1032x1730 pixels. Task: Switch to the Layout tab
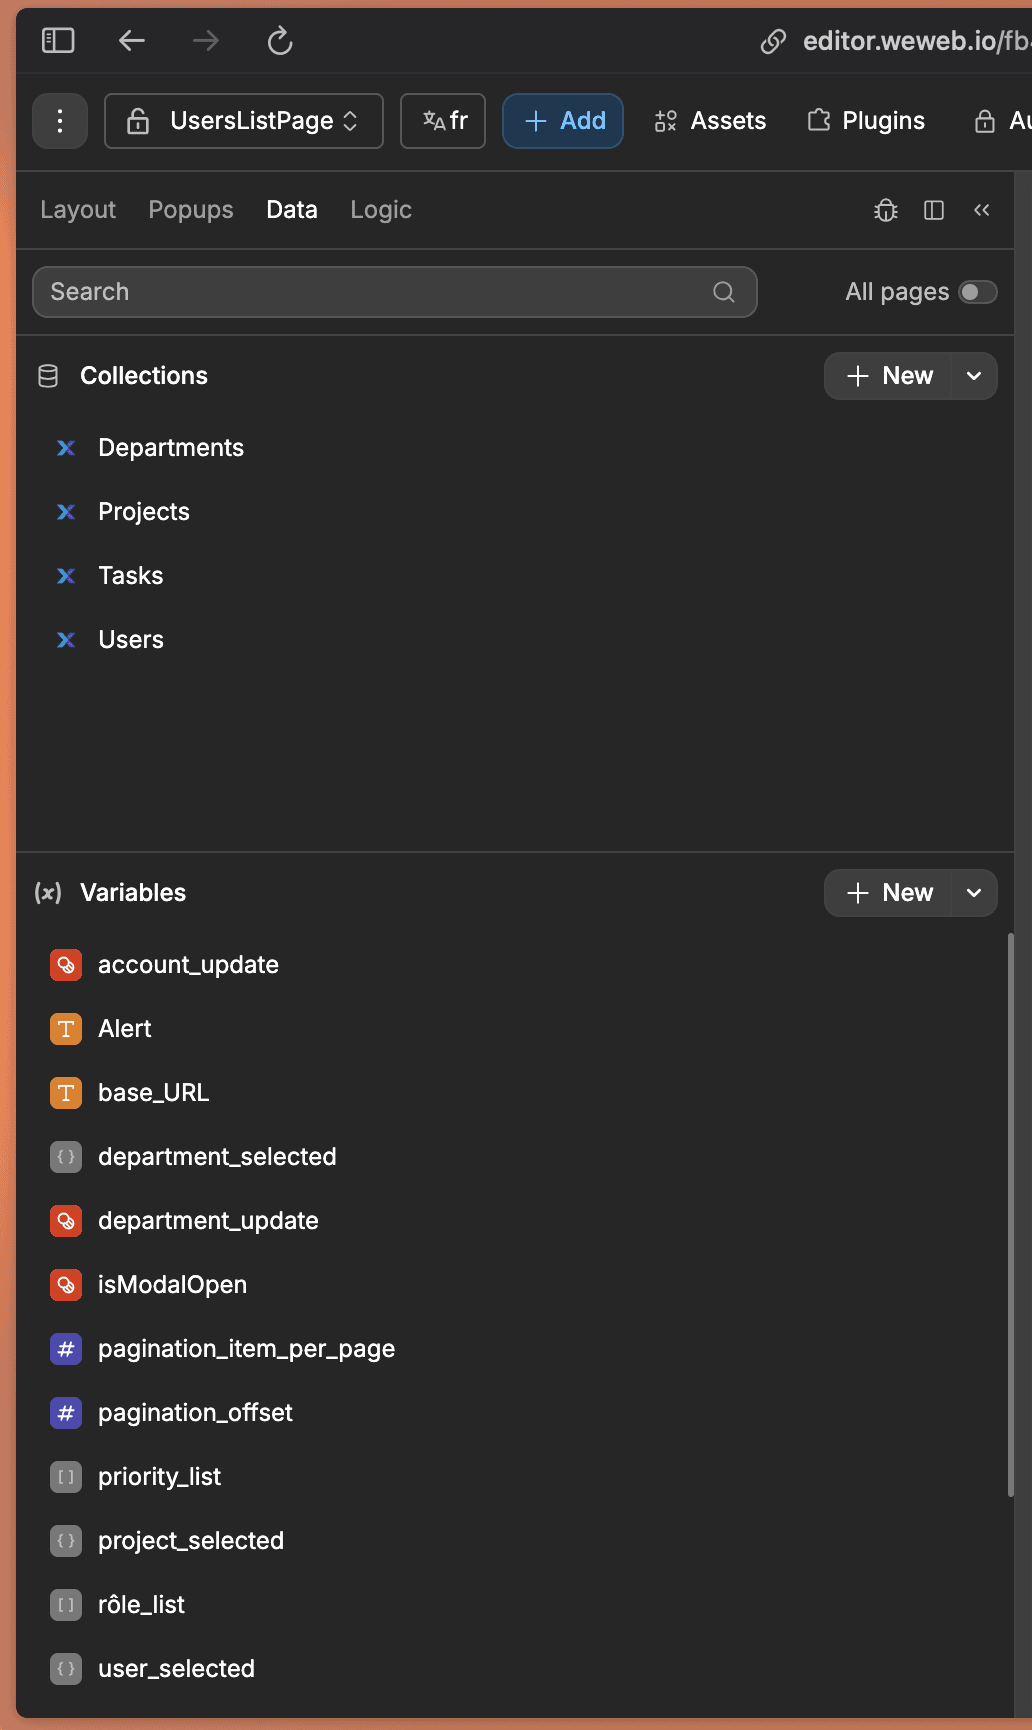point(78,210)
